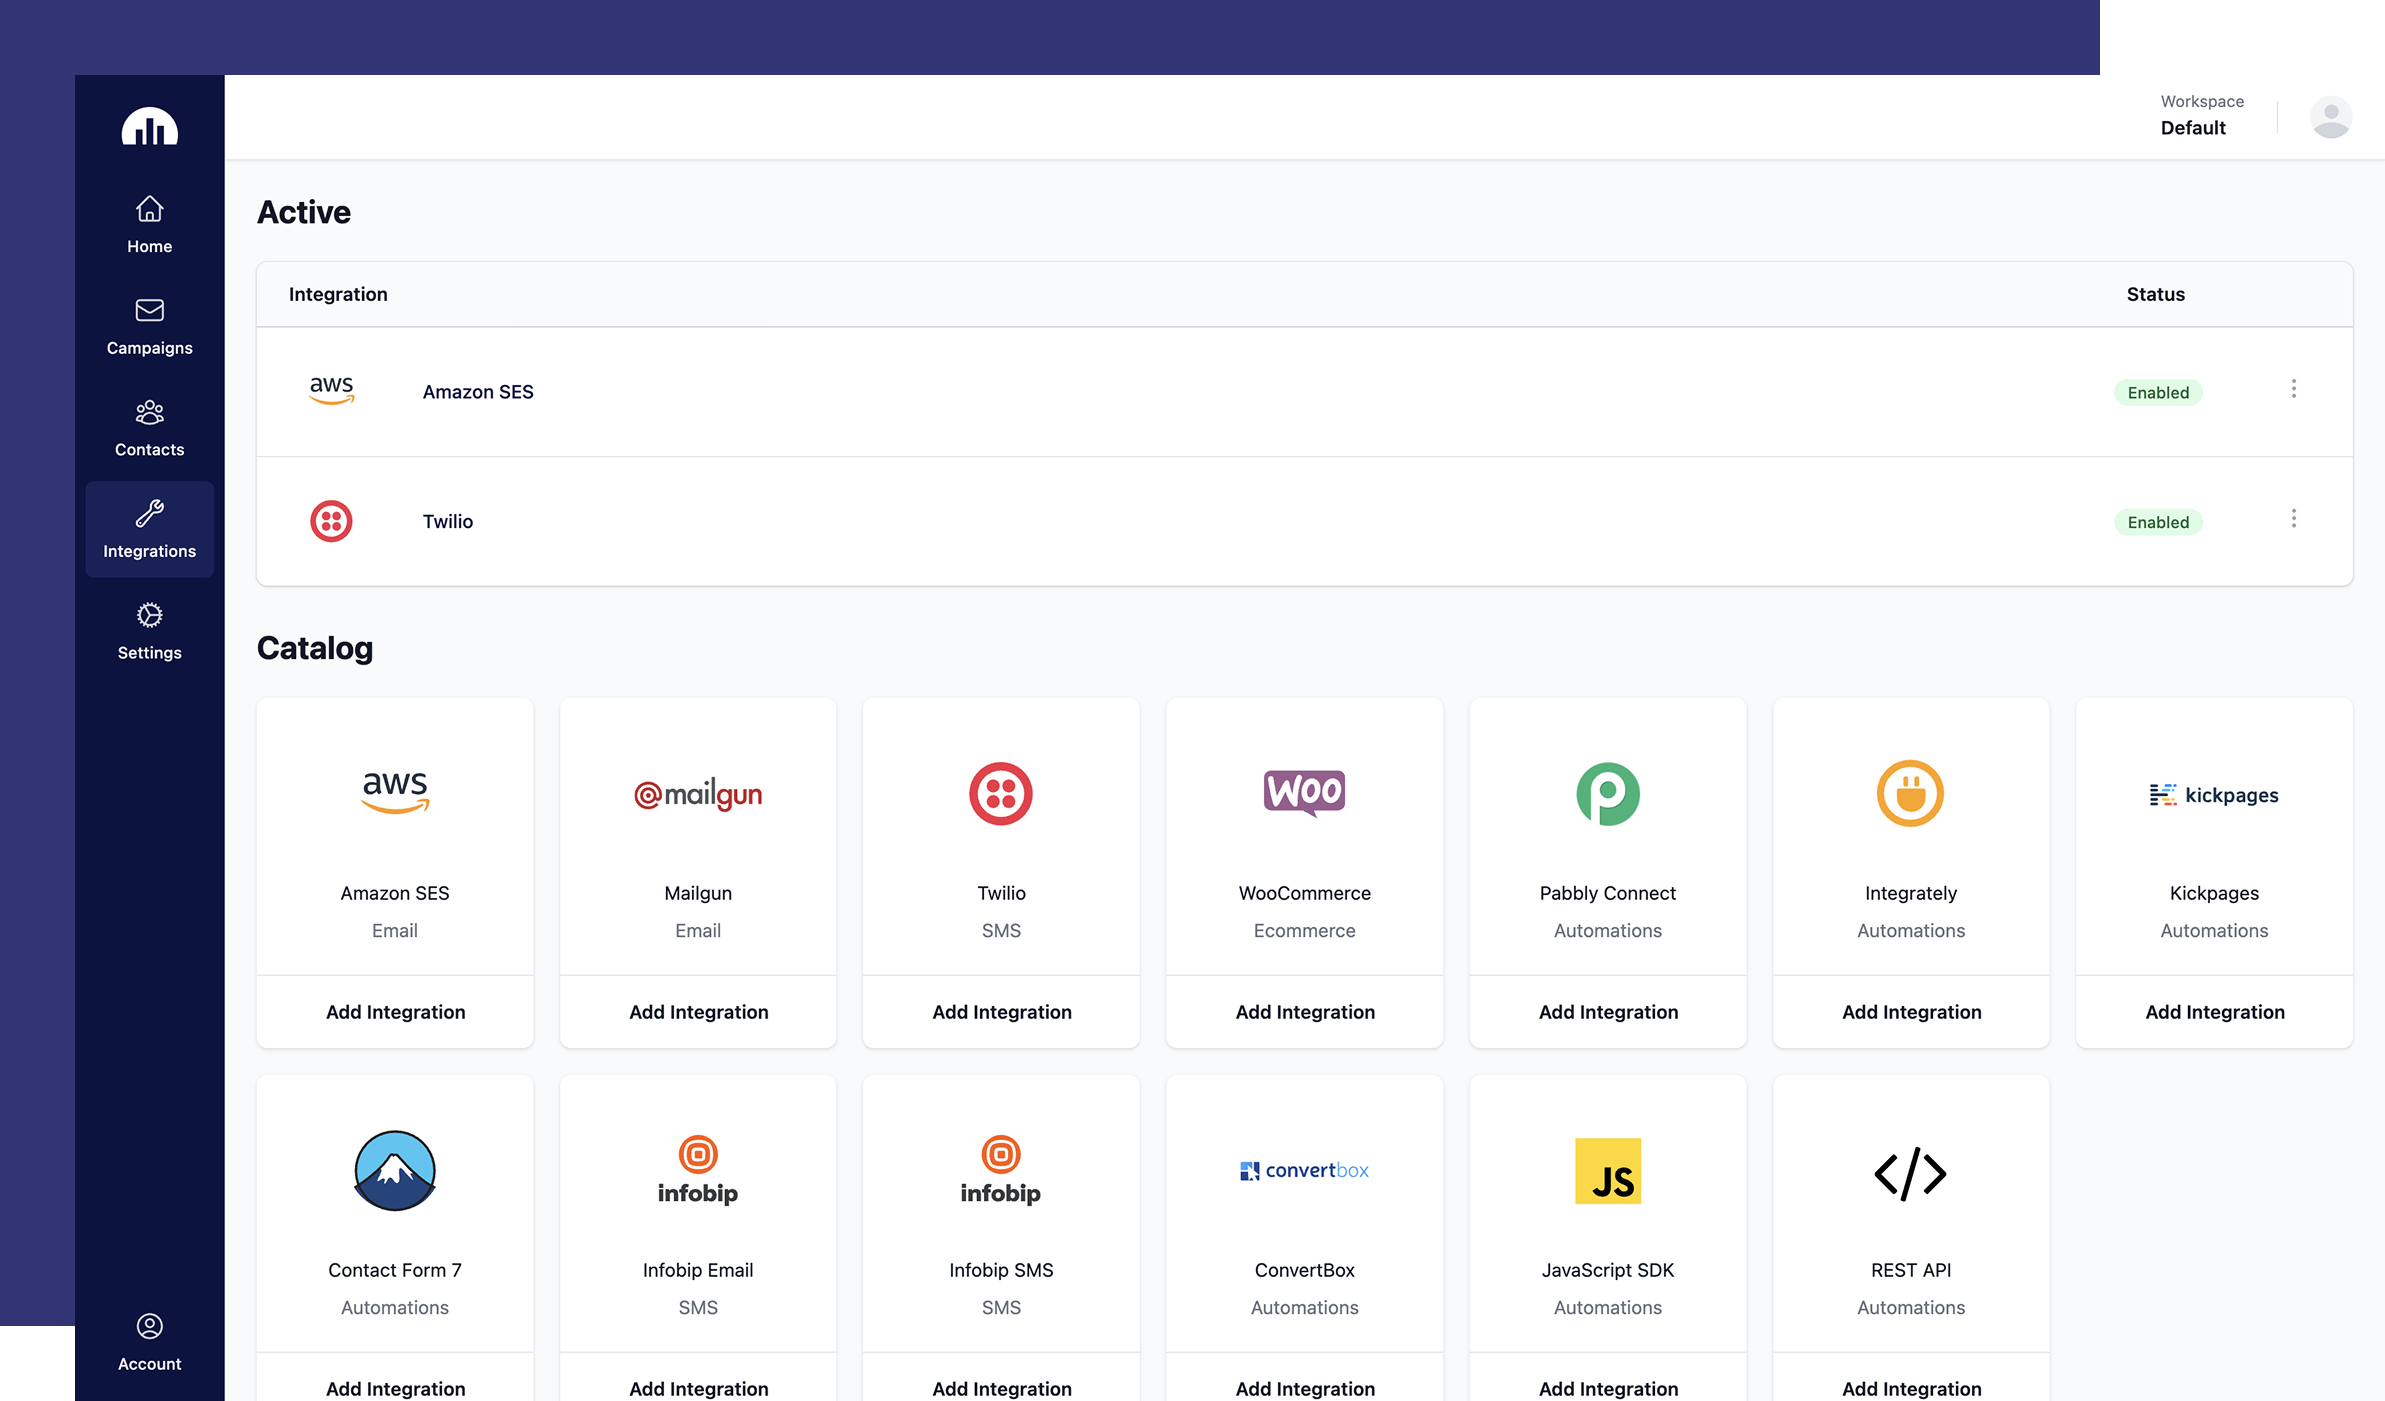Click the app logo in the sidebar
The height and width of the screenshot is (1401, 2385).
coord(149,127)
